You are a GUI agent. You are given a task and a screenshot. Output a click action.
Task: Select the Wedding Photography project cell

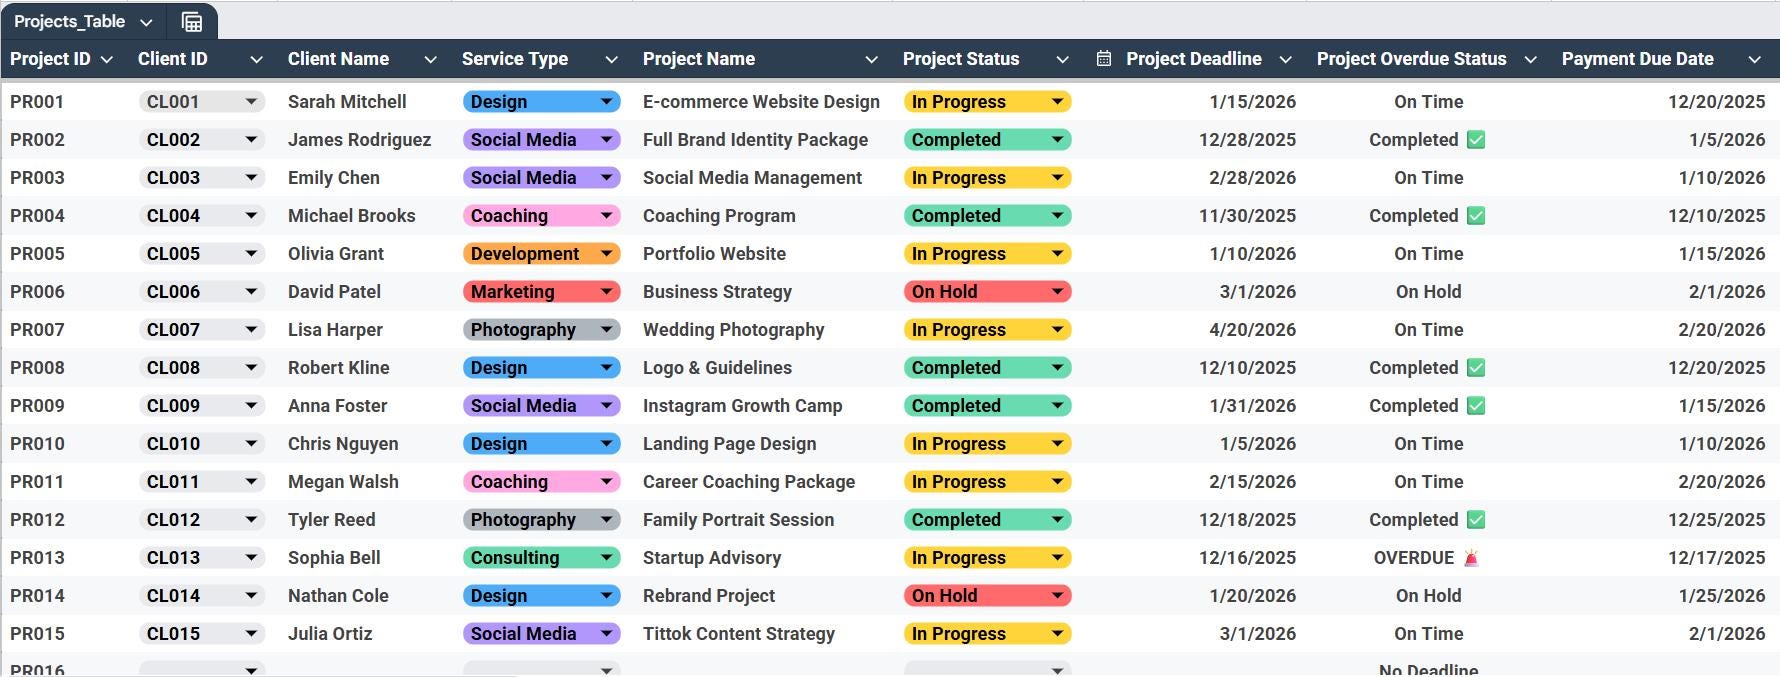click(733, 330)
